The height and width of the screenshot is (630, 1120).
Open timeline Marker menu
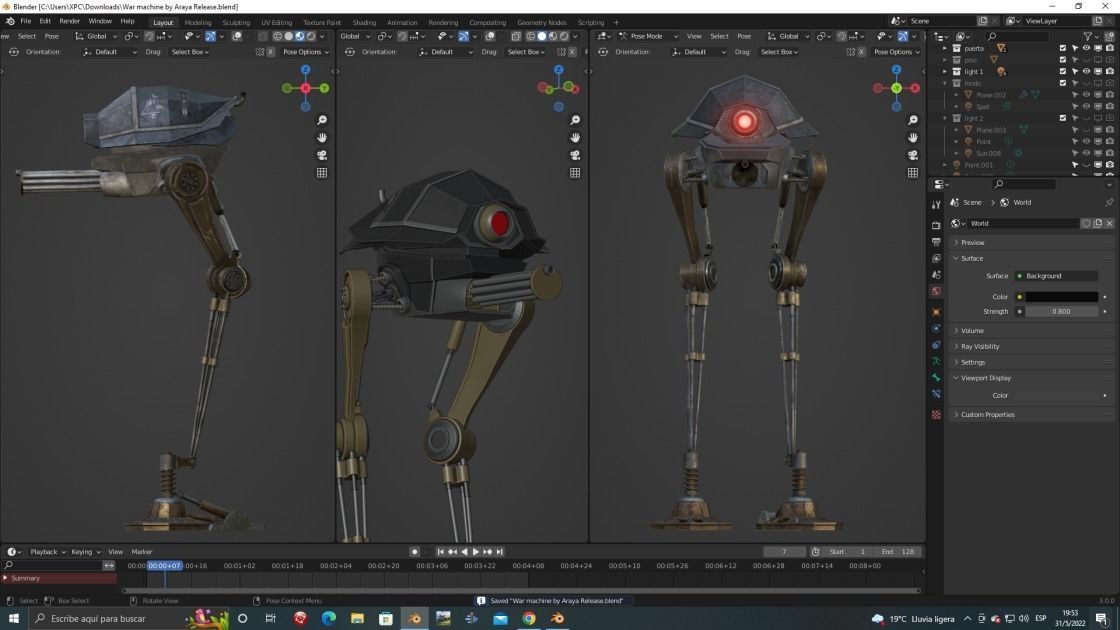click(141, 551)
